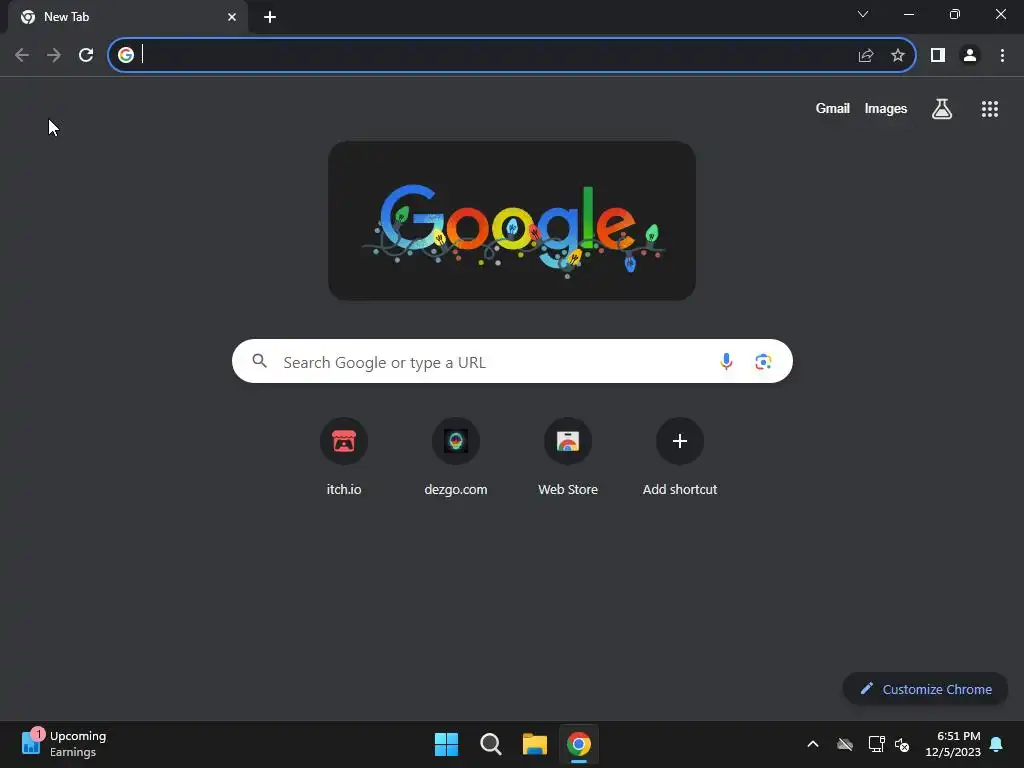Open the side panel icon

938,56
